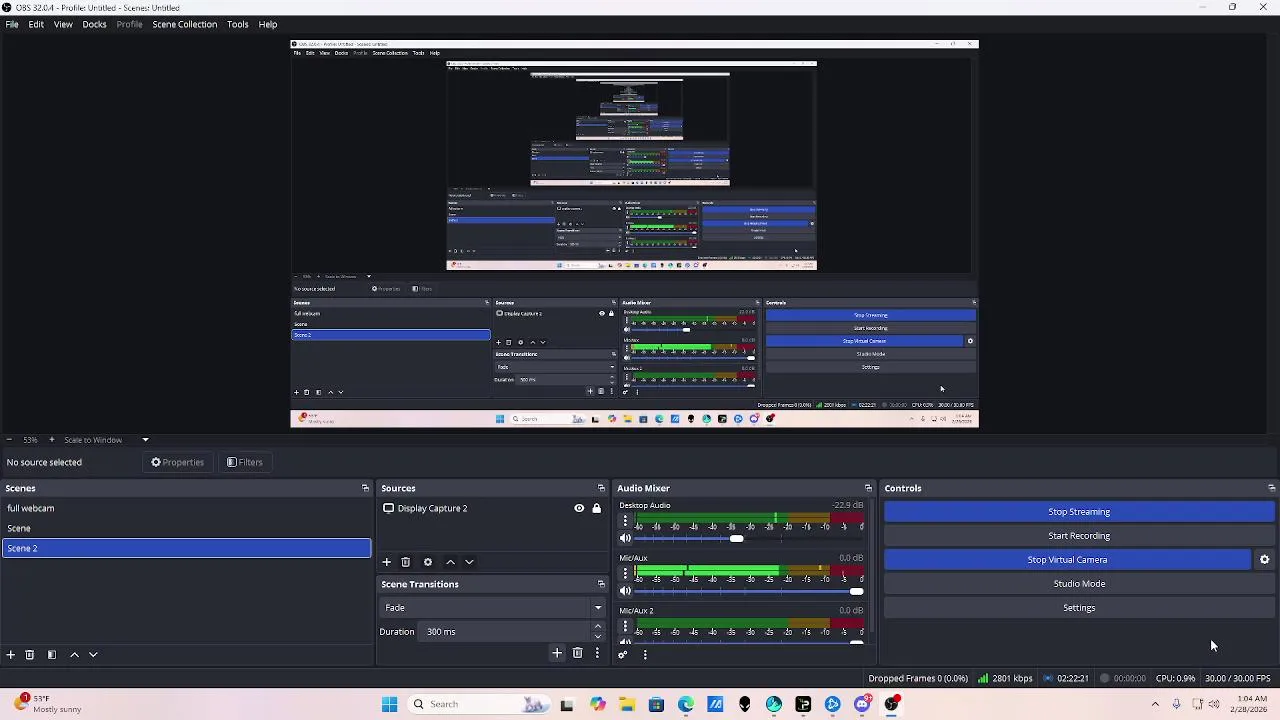1280x720 pixels.
Task: Click the Duration 300 ms field
Action: pyautogui.click(x=505, y=632)
